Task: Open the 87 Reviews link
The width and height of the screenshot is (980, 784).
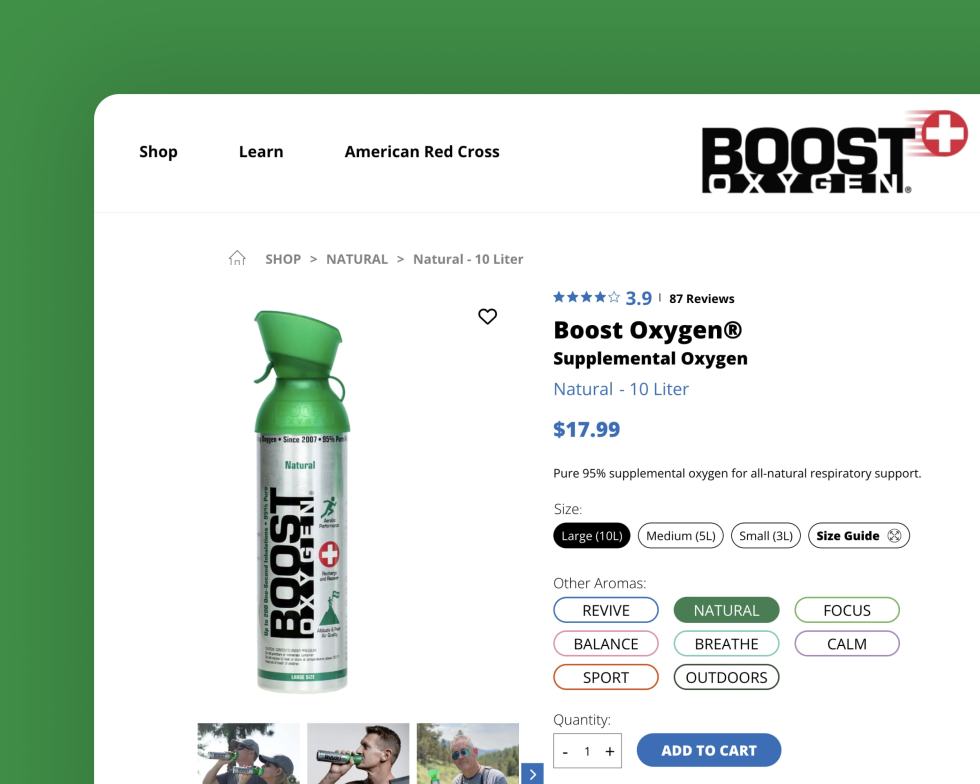Action: (x=702, y=298)
